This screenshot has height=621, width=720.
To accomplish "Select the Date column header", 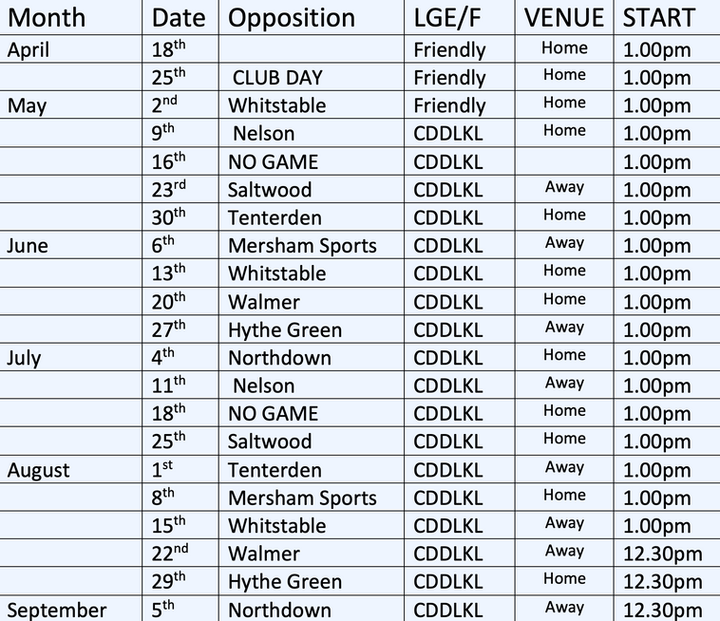I will [x=178, y=18].
